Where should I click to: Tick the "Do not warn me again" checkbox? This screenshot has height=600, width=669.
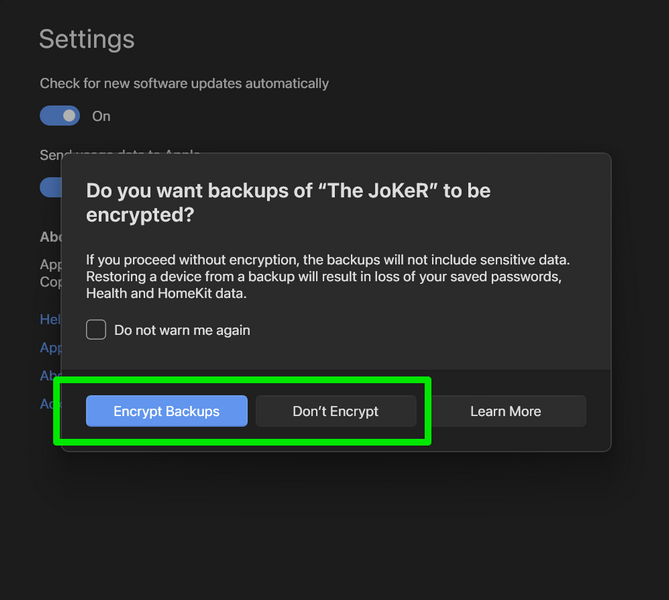coord(96,330)
